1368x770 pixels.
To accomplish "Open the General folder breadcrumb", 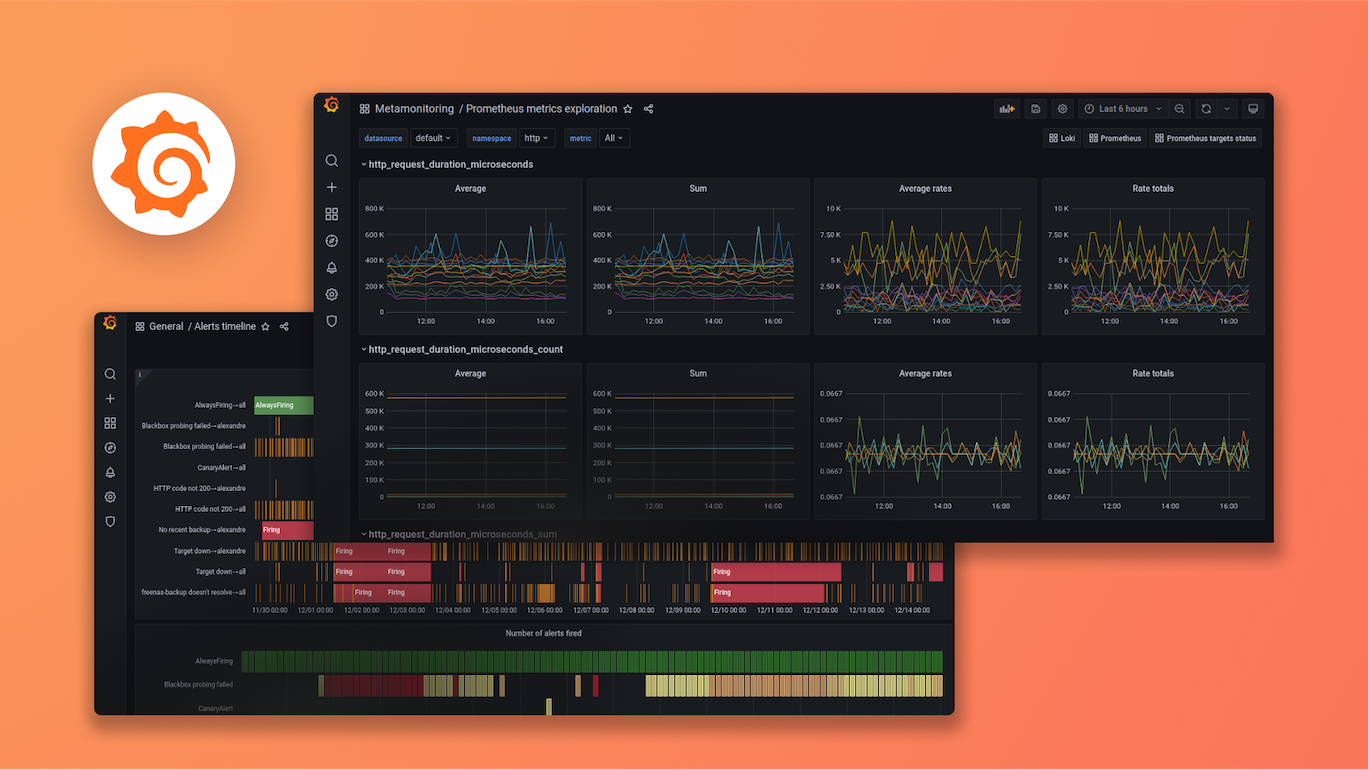I will pos(165,326).
